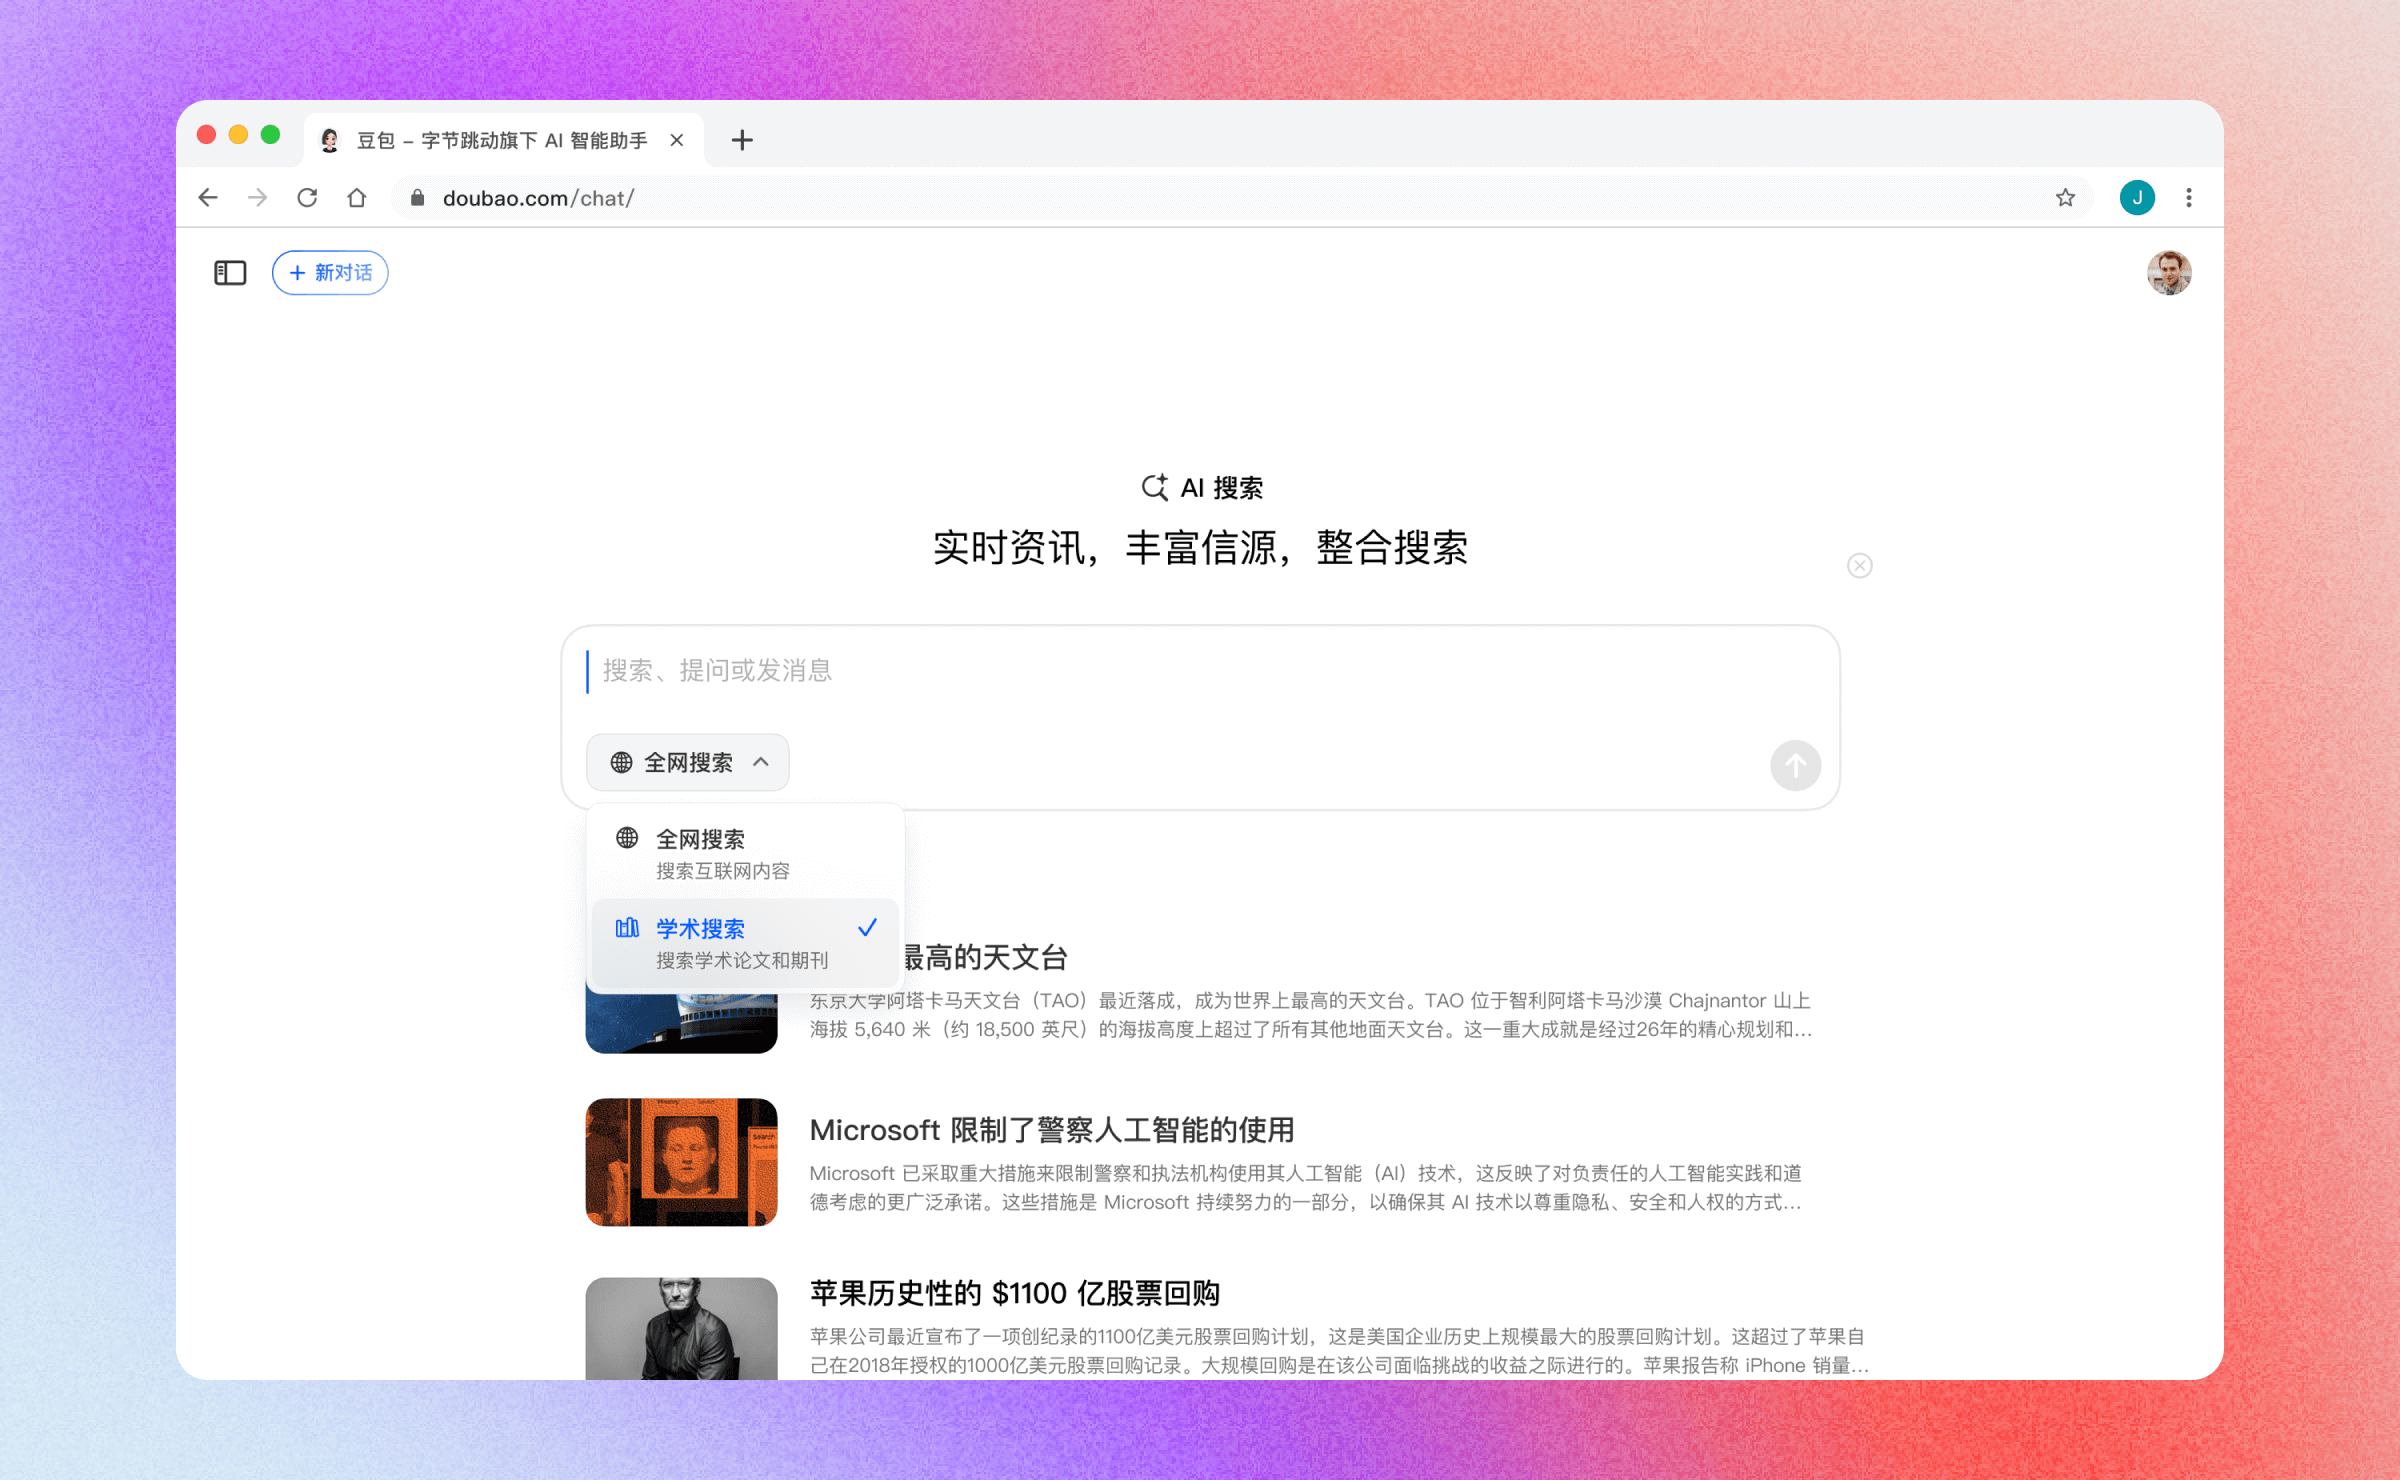The image size is (2400, 1480).
Task: Click the bookmark star in the address bar
Action: 2064,197
